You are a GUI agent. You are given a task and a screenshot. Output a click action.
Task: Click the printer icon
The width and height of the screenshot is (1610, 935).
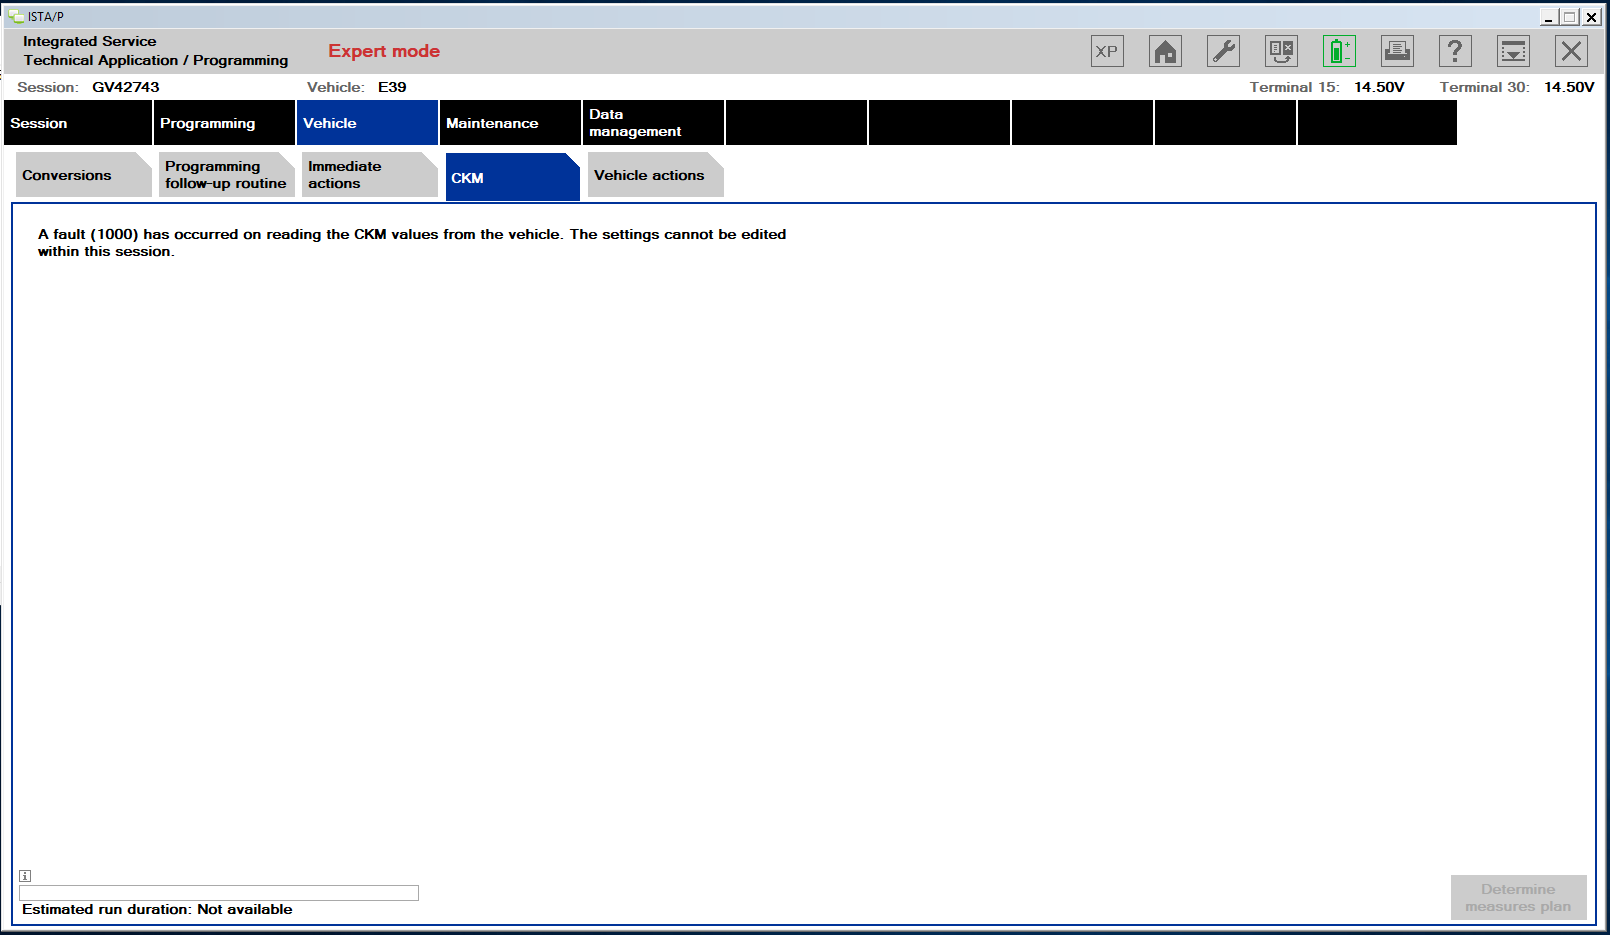pos(1397,51)
